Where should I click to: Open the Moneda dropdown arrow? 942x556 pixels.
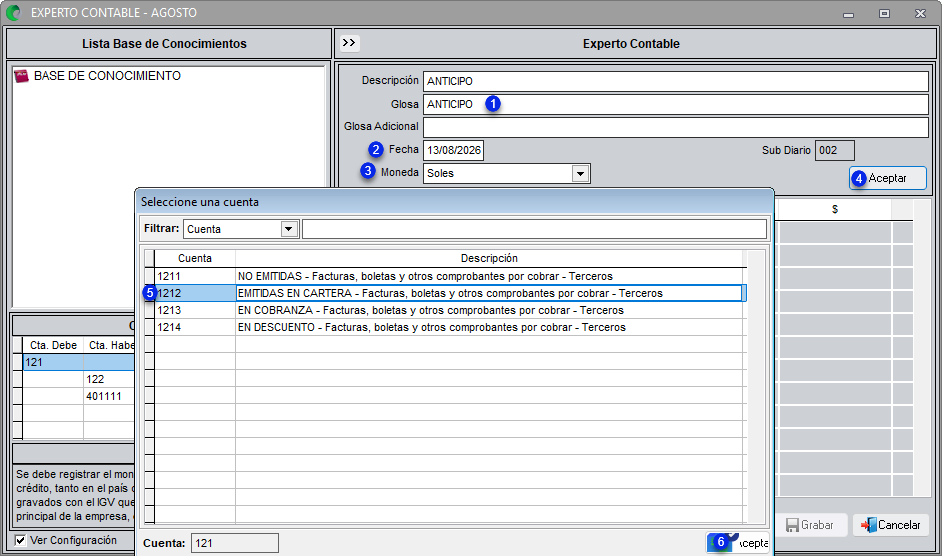[580, 174]
